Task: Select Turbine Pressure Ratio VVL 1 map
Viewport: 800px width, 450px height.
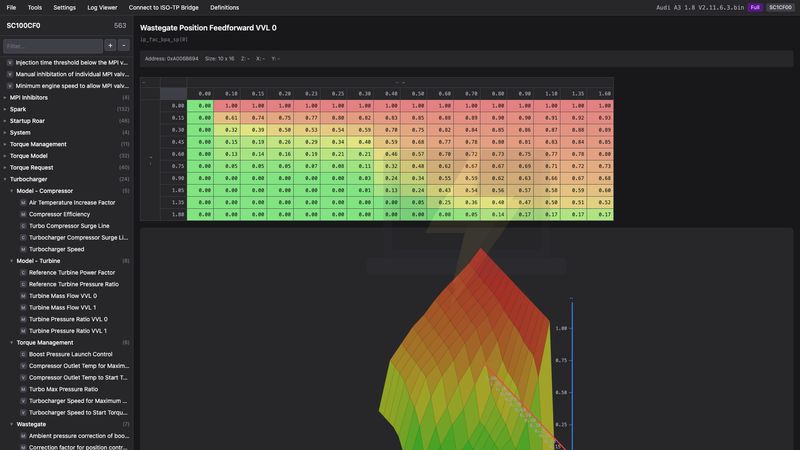Action: tap(67, 330)
